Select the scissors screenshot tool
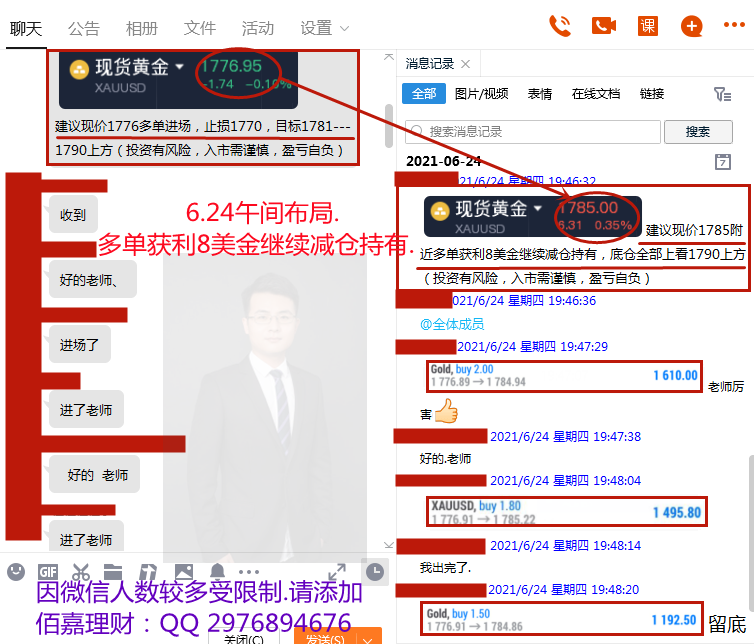The image size is (754, 644). coord(80,572)
